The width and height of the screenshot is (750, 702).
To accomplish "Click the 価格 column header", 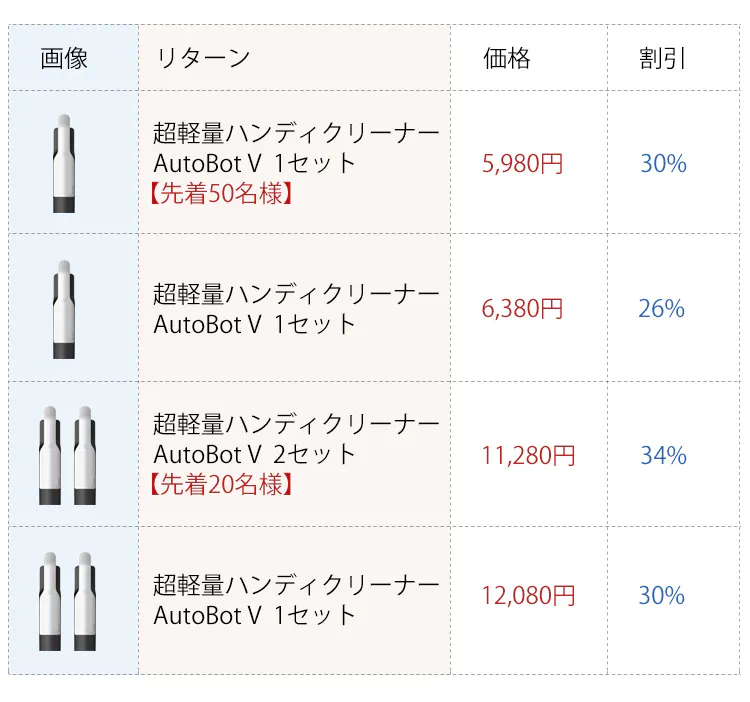I will click(506, 58).
